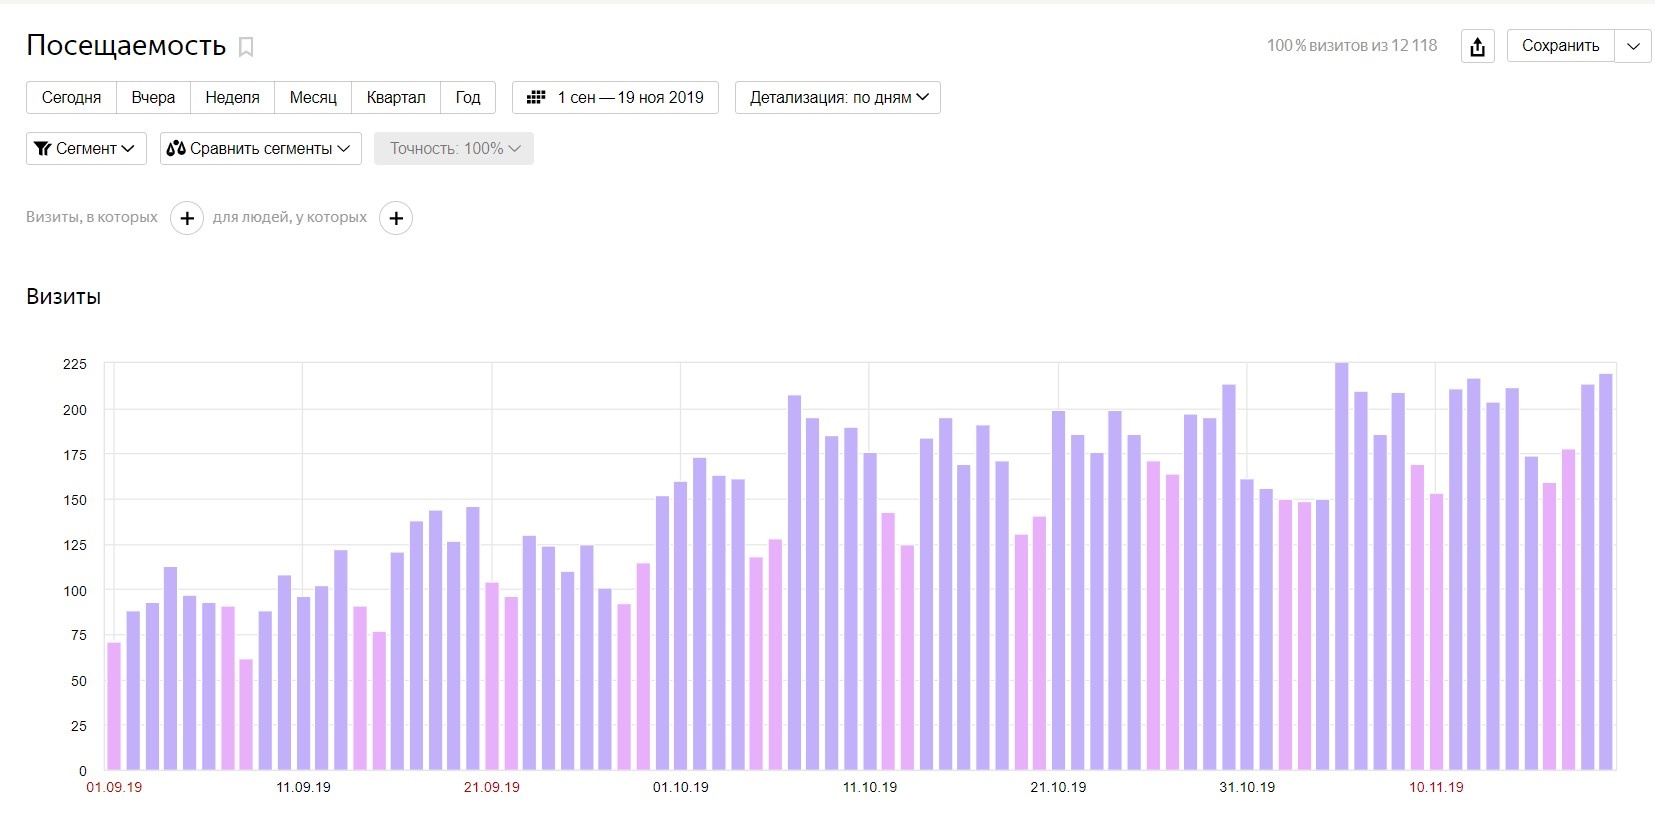Click для людей, у которых label
This screenshot has height=827, width=1655.
290,217
